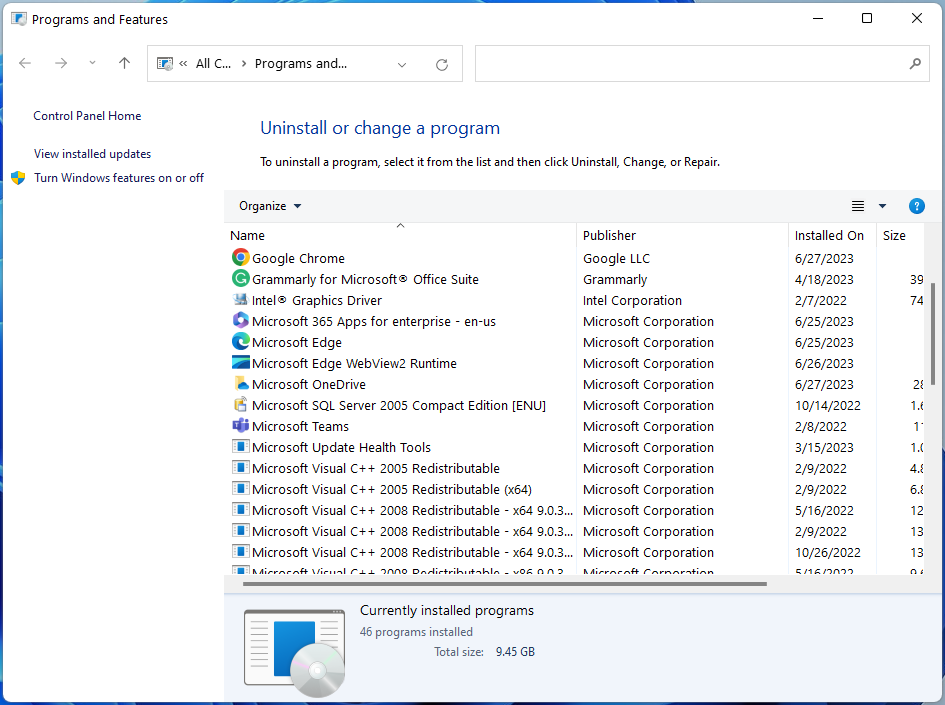Sort by the Name column header
Image resolution: width=945 pixels, height=705 pixels.
[400, 235]
